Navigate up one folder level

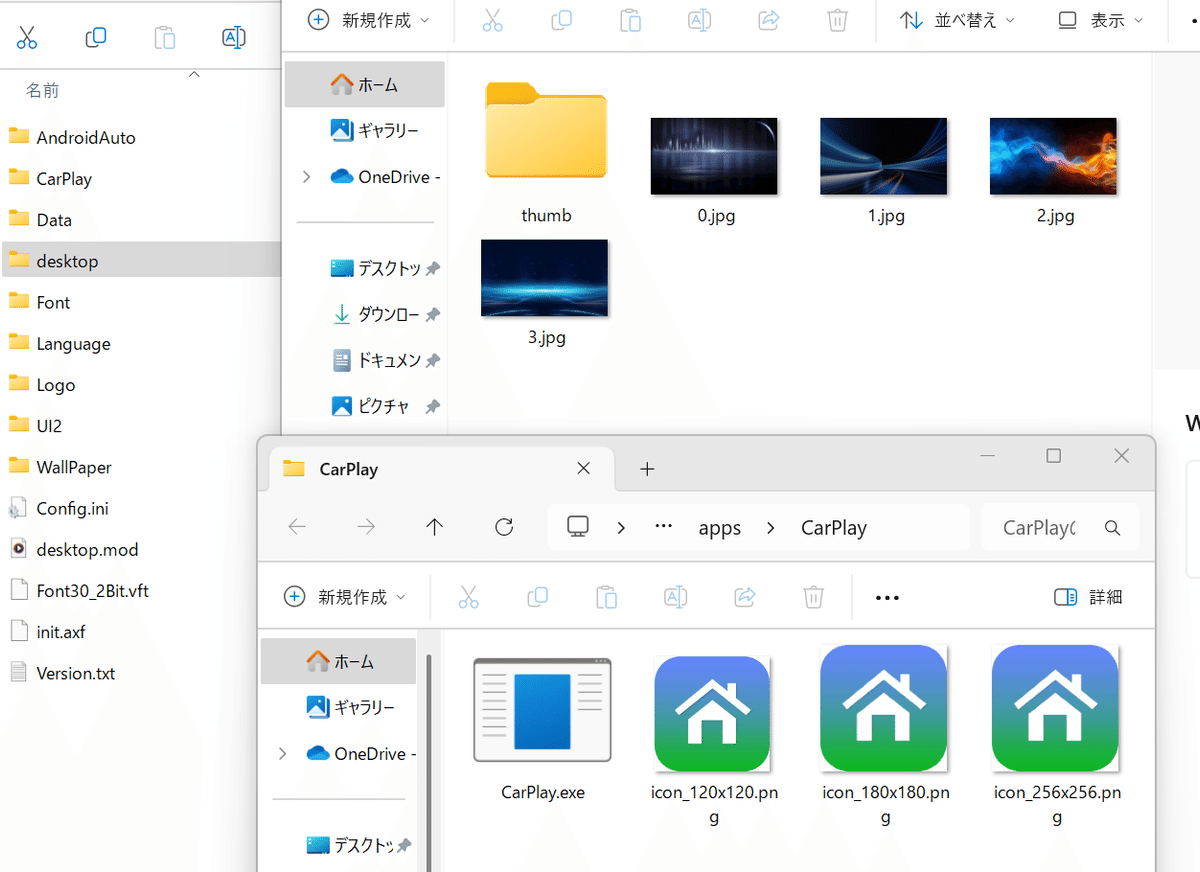click(x=435, y=527)
